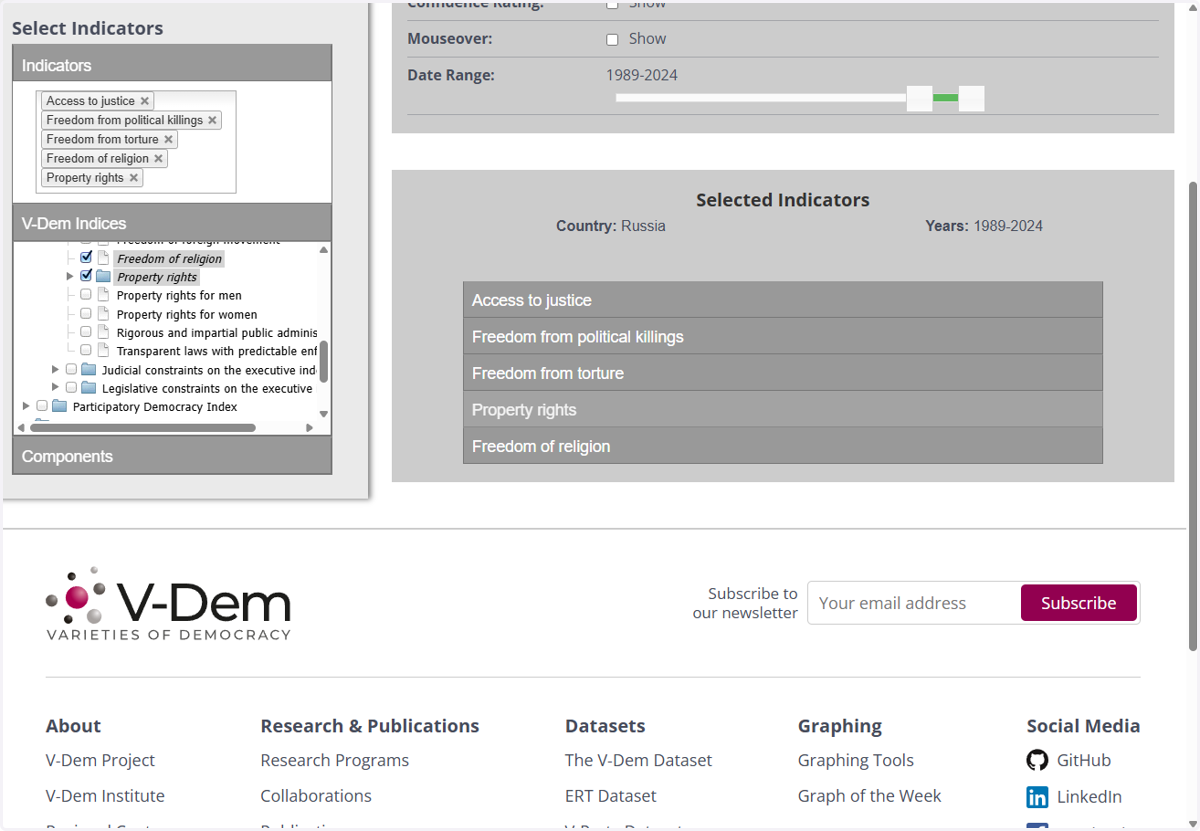The image size is (1200, 831).
Task: Click the tree's horizontal scrollbar thumb
Action: pos(142,428)
